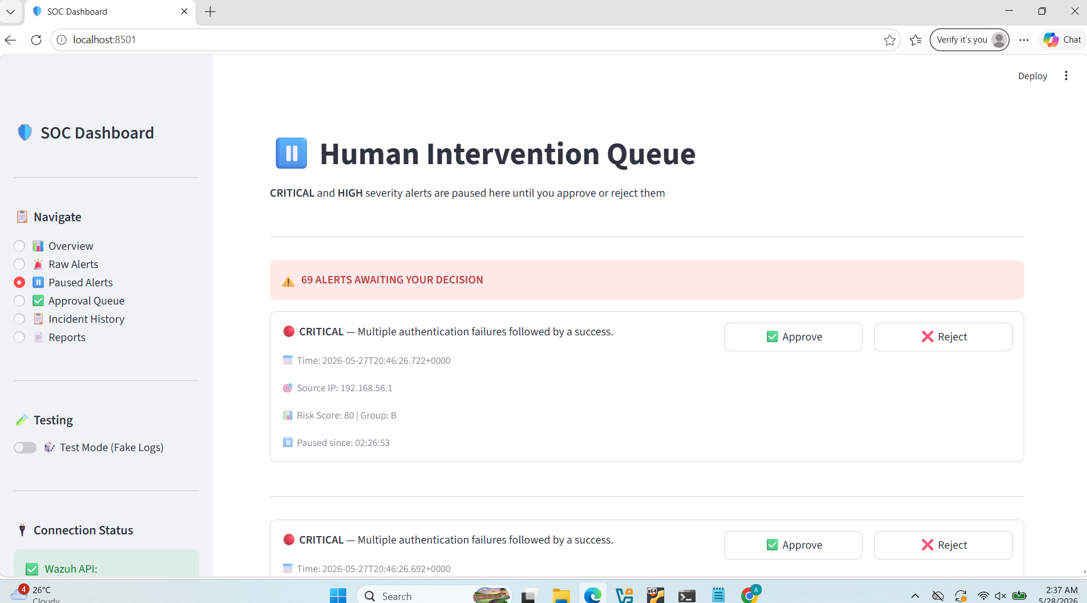This screenshot has height=603, width=1087.
Task: Click the Incident History clipboard icon
Action: pos(38,319)
